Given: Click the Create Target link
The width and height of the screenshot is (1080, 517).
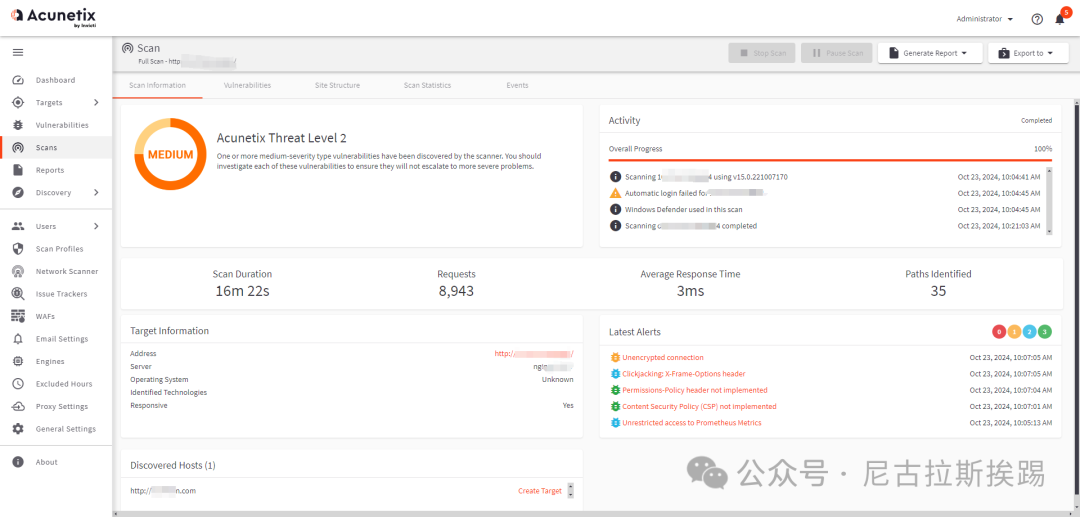Looking at the screenshot, I should click(540, 491).
